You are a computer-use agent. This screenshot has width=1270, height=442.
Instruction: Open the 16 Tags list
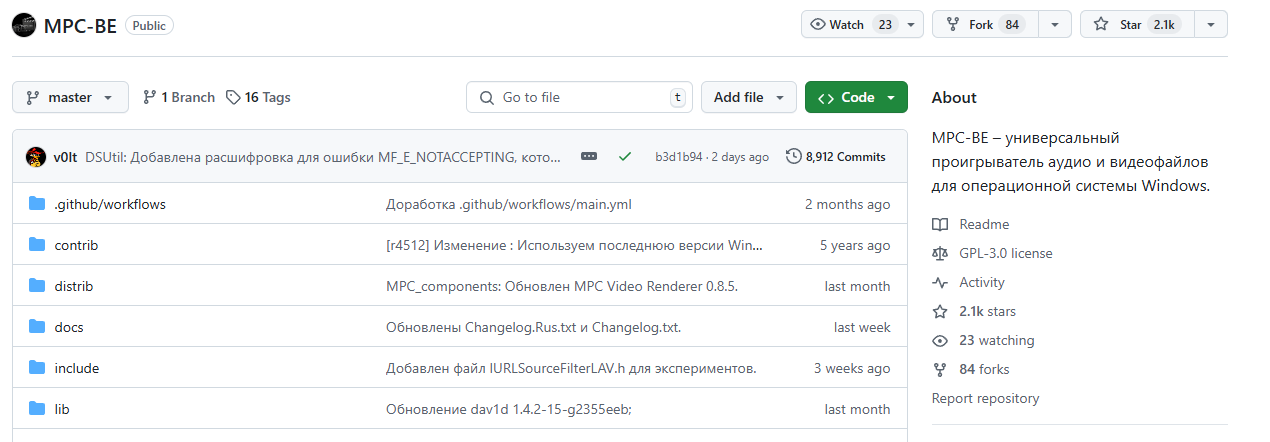[x=258, y=97]
